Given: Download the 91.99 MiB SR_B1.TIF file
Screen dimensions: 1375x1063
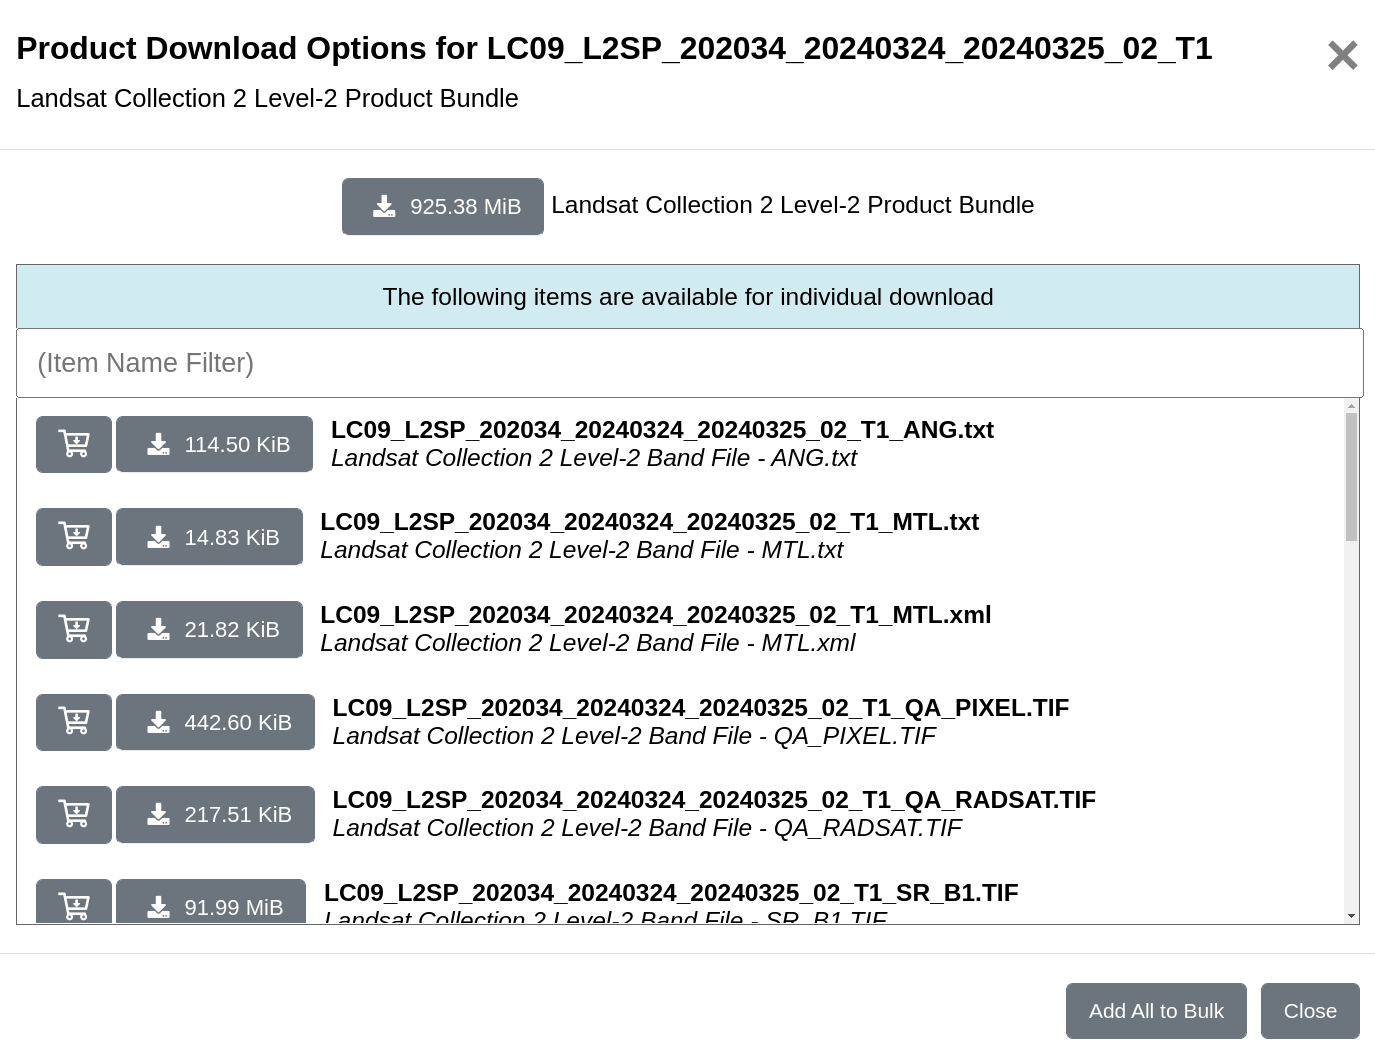Looking at the screenshot, I should [x=211, y=901].
